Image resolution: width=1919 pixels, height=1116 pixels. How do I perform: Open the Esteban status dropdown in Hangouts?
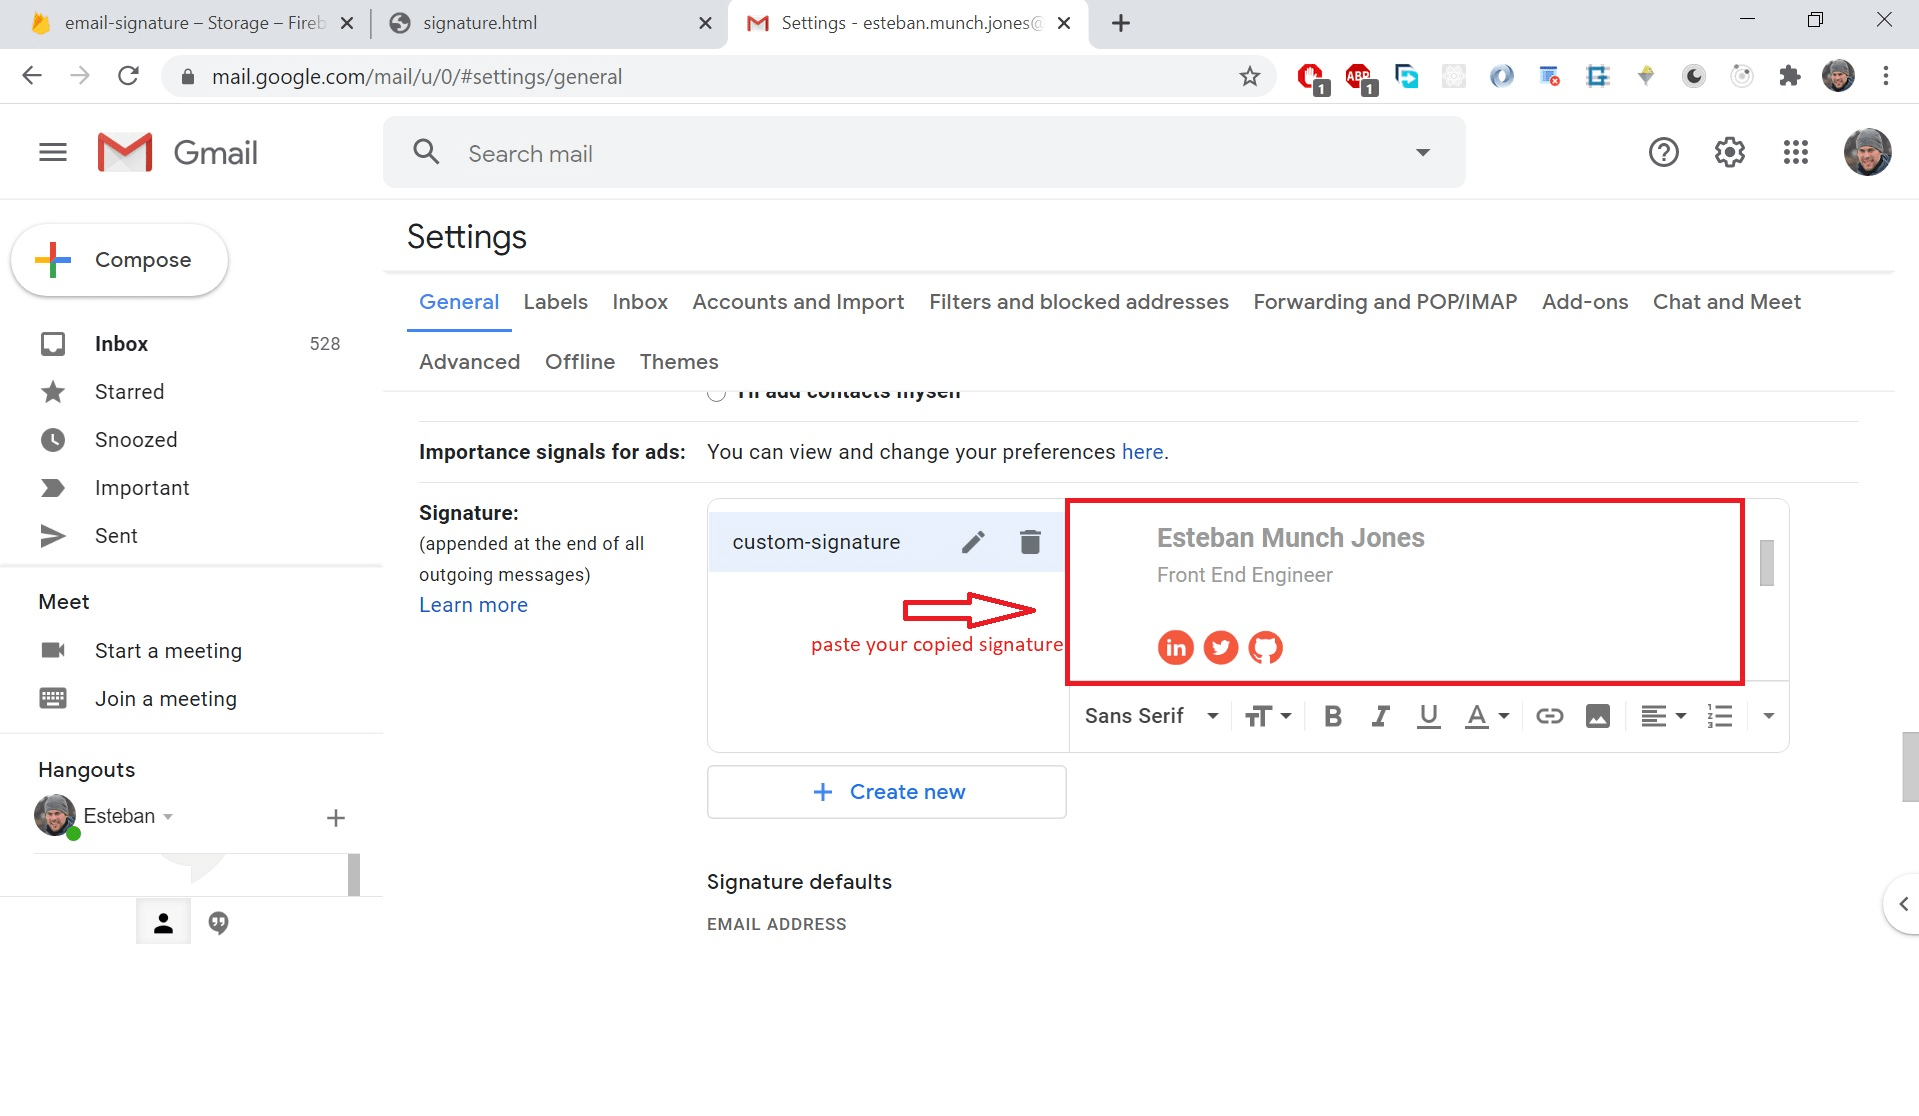[x=168, y=816]
